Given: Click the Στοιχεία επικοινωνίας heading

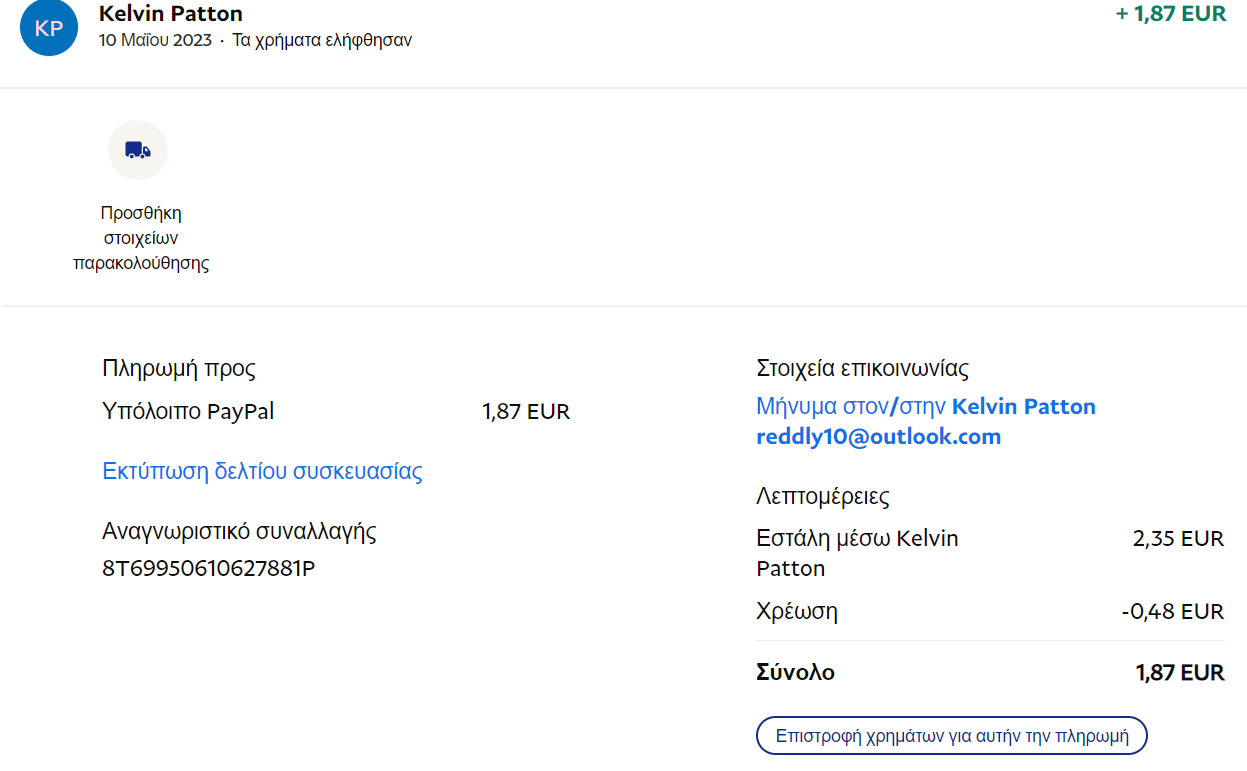Looking at the screenshot, I should pos(863,369).
